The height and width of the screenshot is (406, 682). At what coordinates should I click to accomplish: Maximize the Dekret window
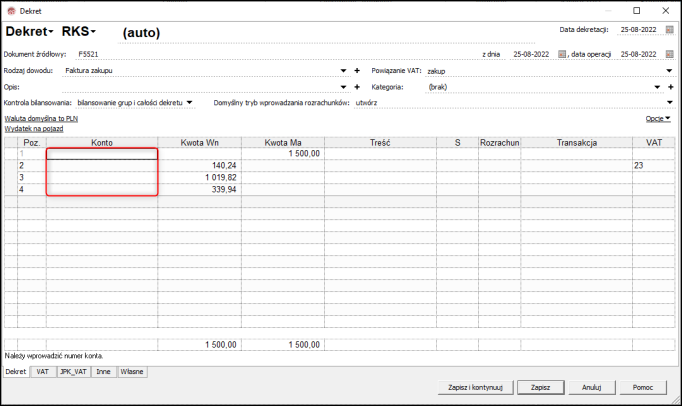[636, 10]
